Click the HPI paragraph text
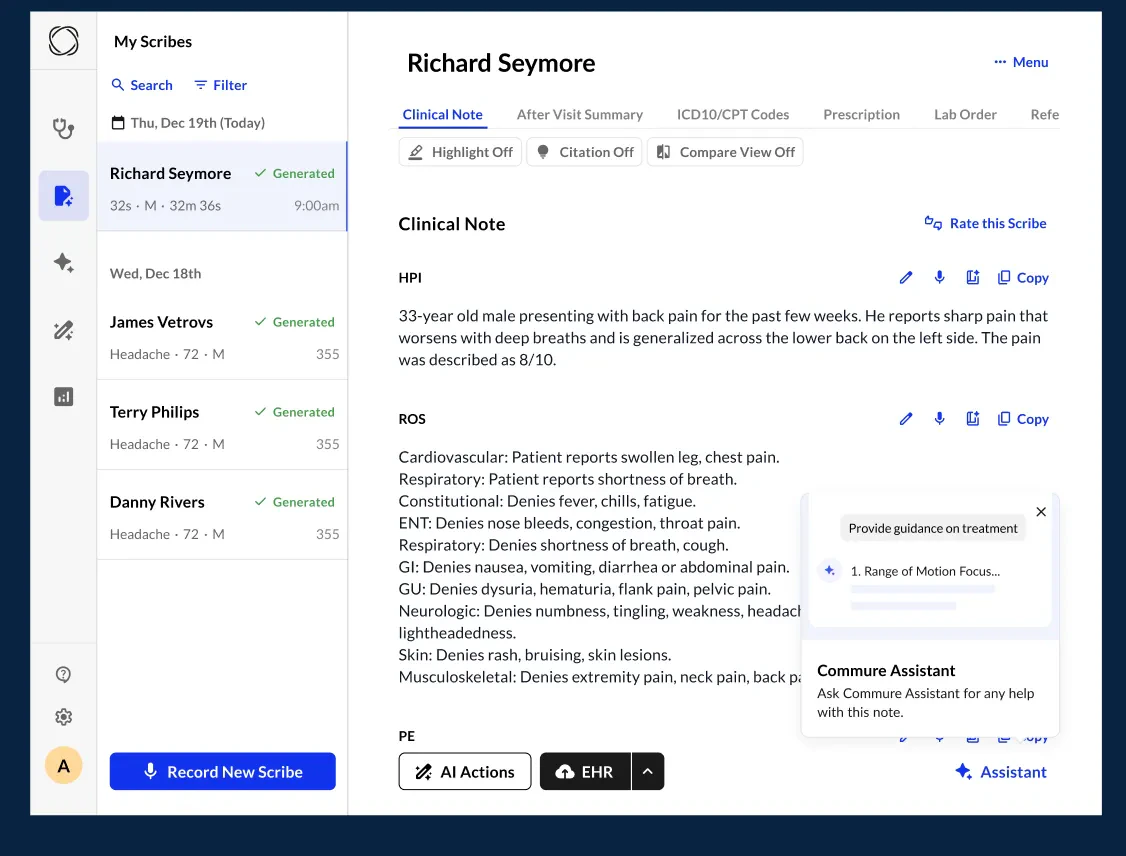Screen dimensions: 1126x856 point(723,338)
